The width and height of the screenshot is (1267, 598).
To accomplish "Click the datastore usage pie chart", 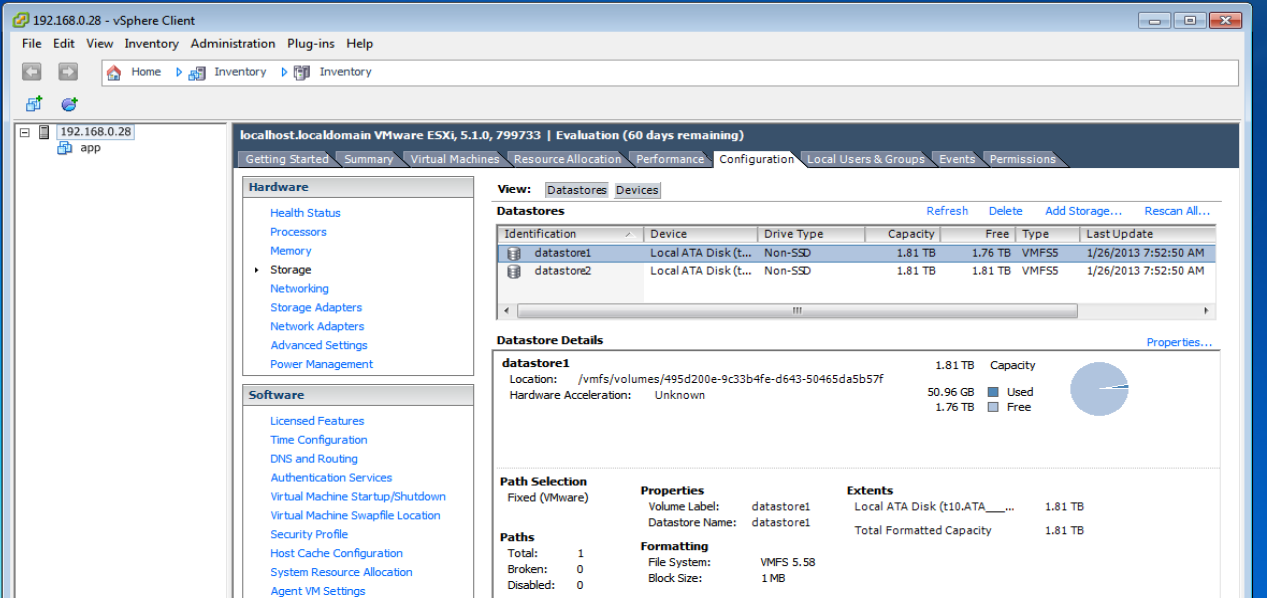I will click(1099, 388).
